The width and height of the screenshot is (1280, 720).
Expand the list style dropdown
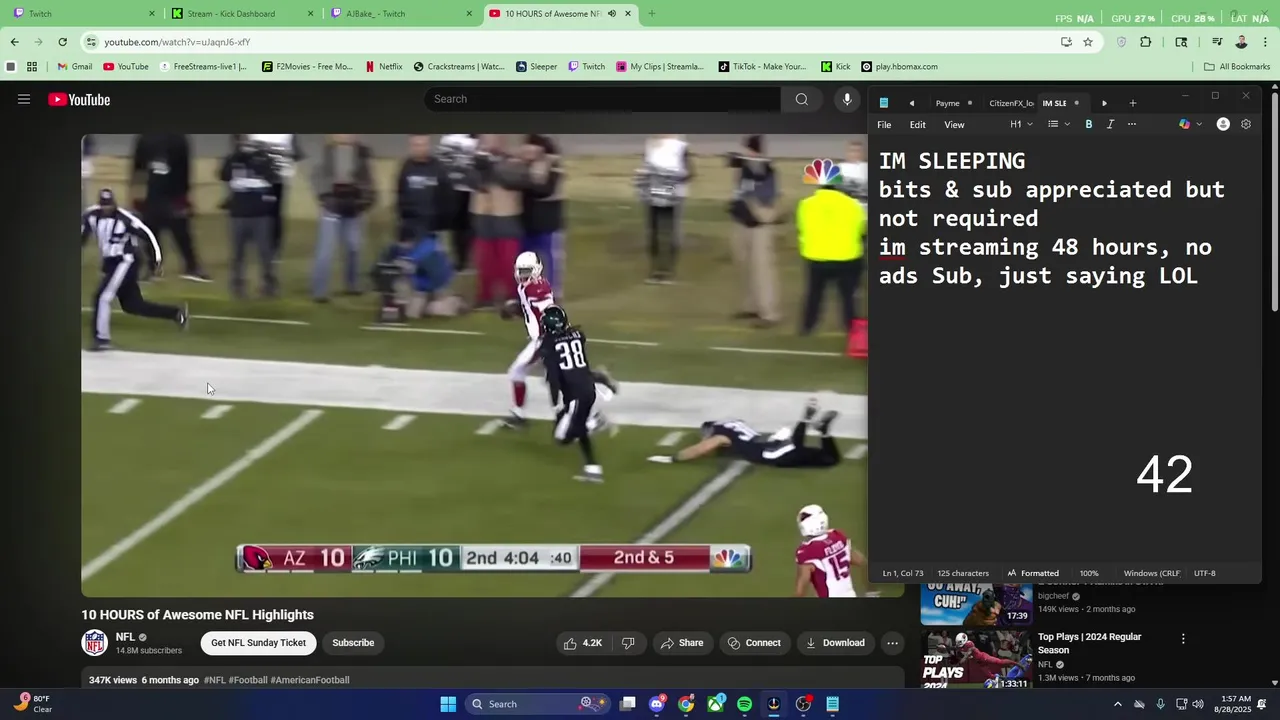1059,124
